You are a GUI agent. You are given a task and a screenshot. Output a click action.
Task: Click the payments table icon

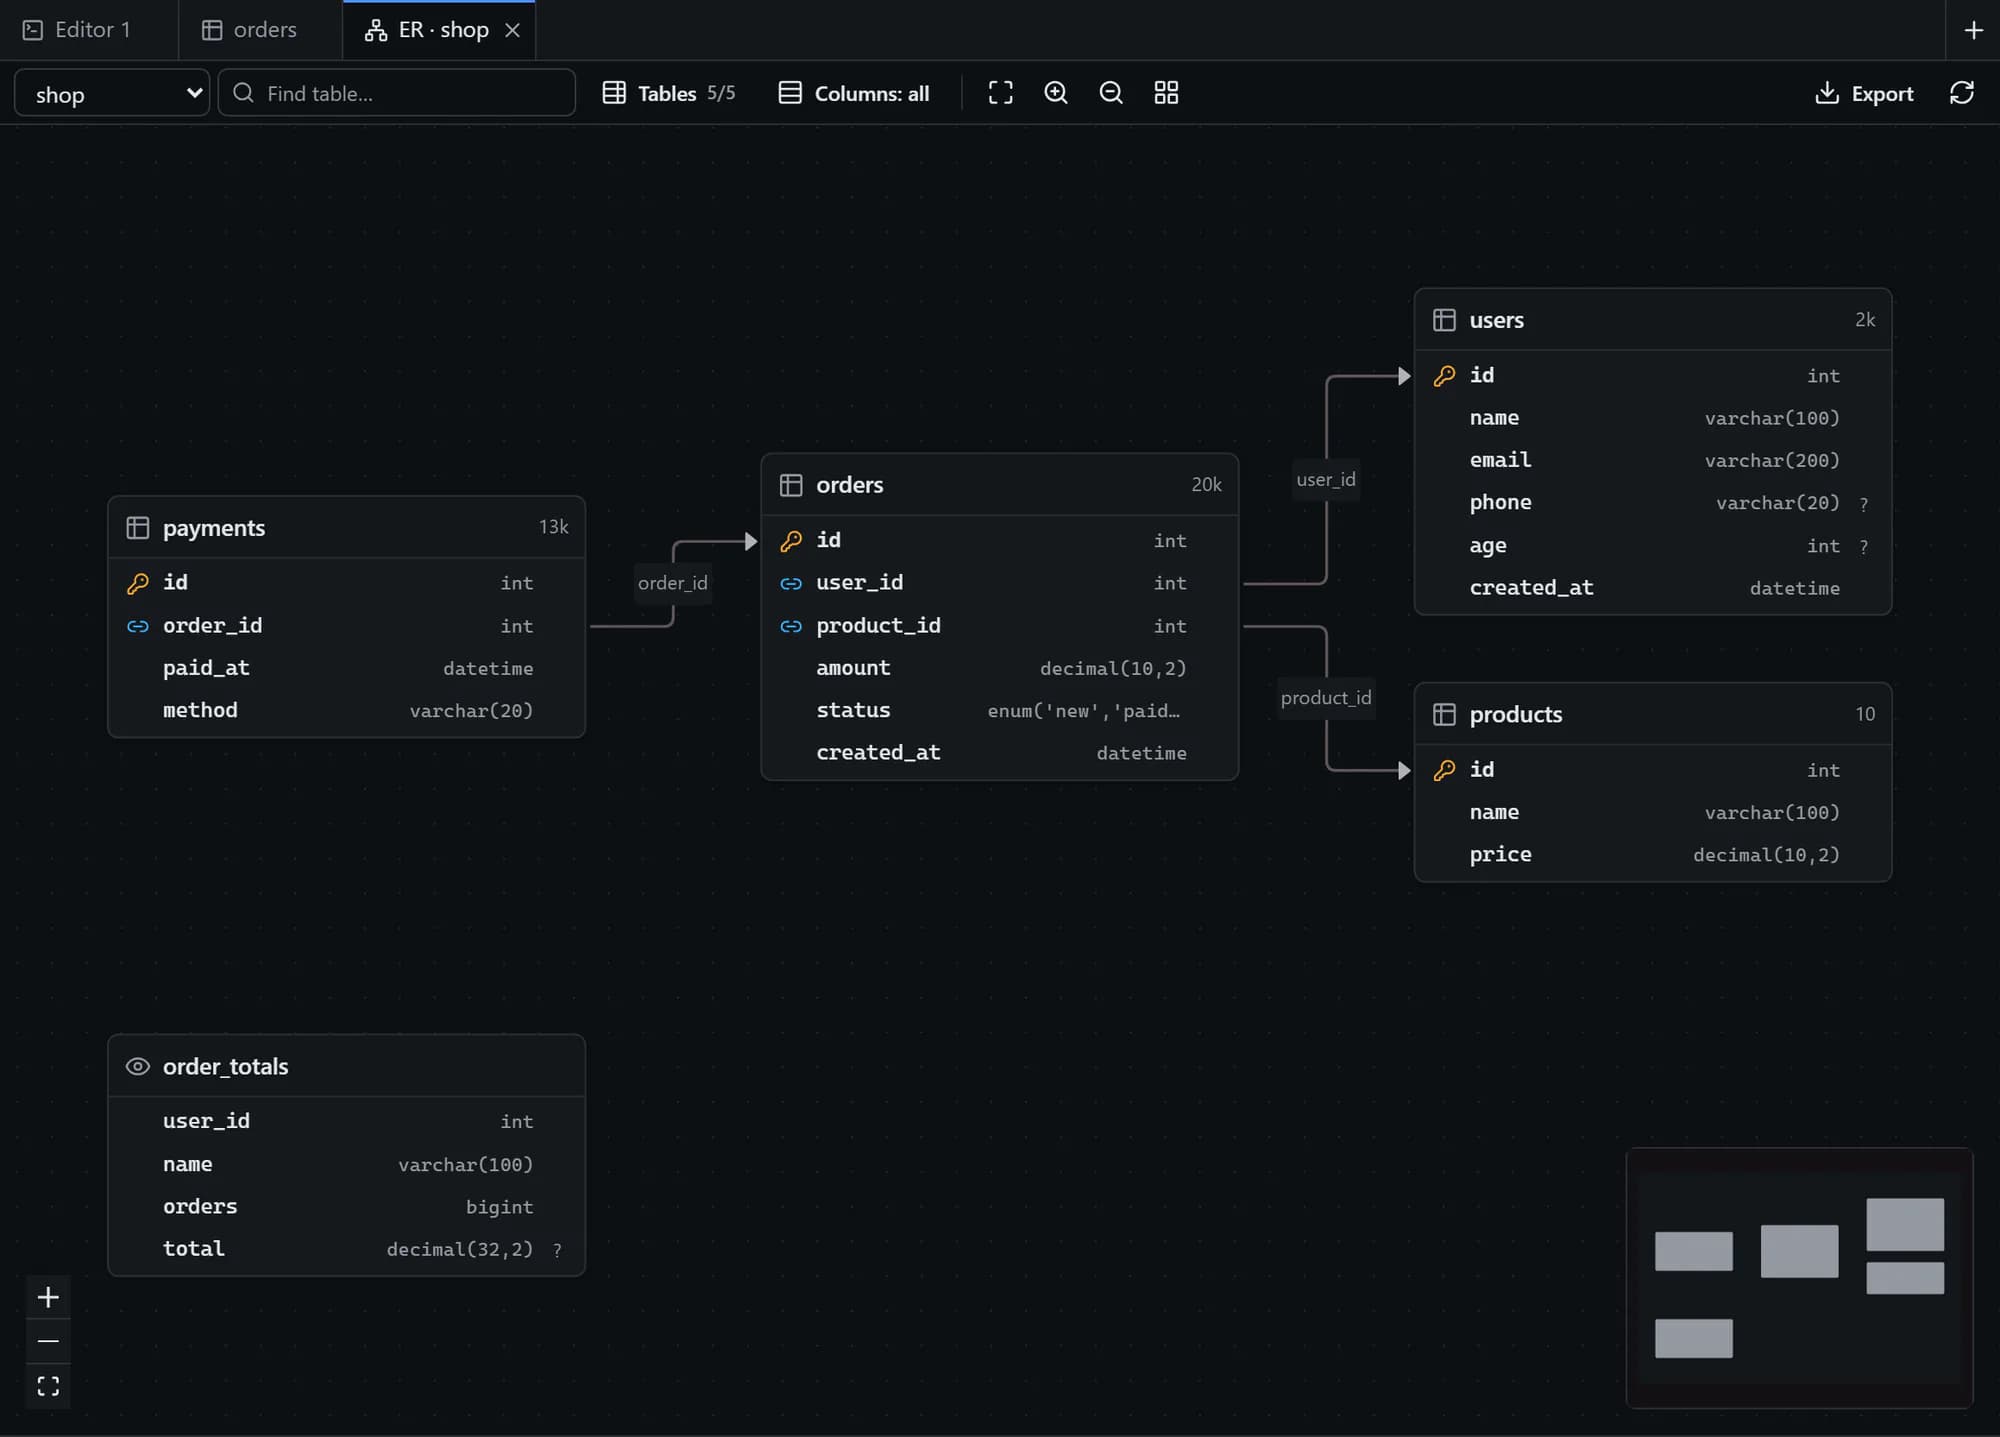coord(138,528)
